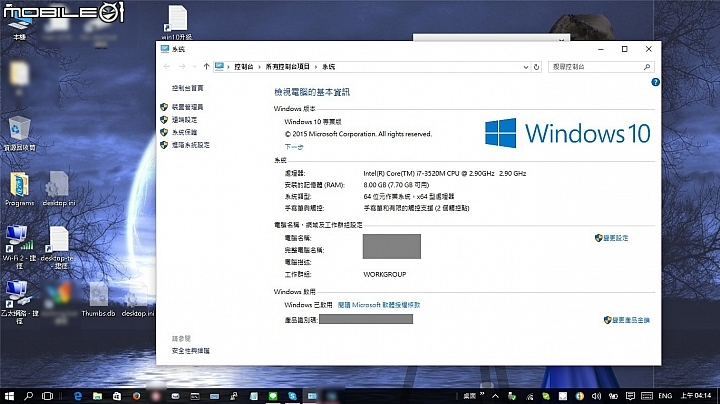The image size is (720, 404).
Task: Click the Intel Core i7-3520M processor text
Action: pyautogui.click(x=444, y=174)
